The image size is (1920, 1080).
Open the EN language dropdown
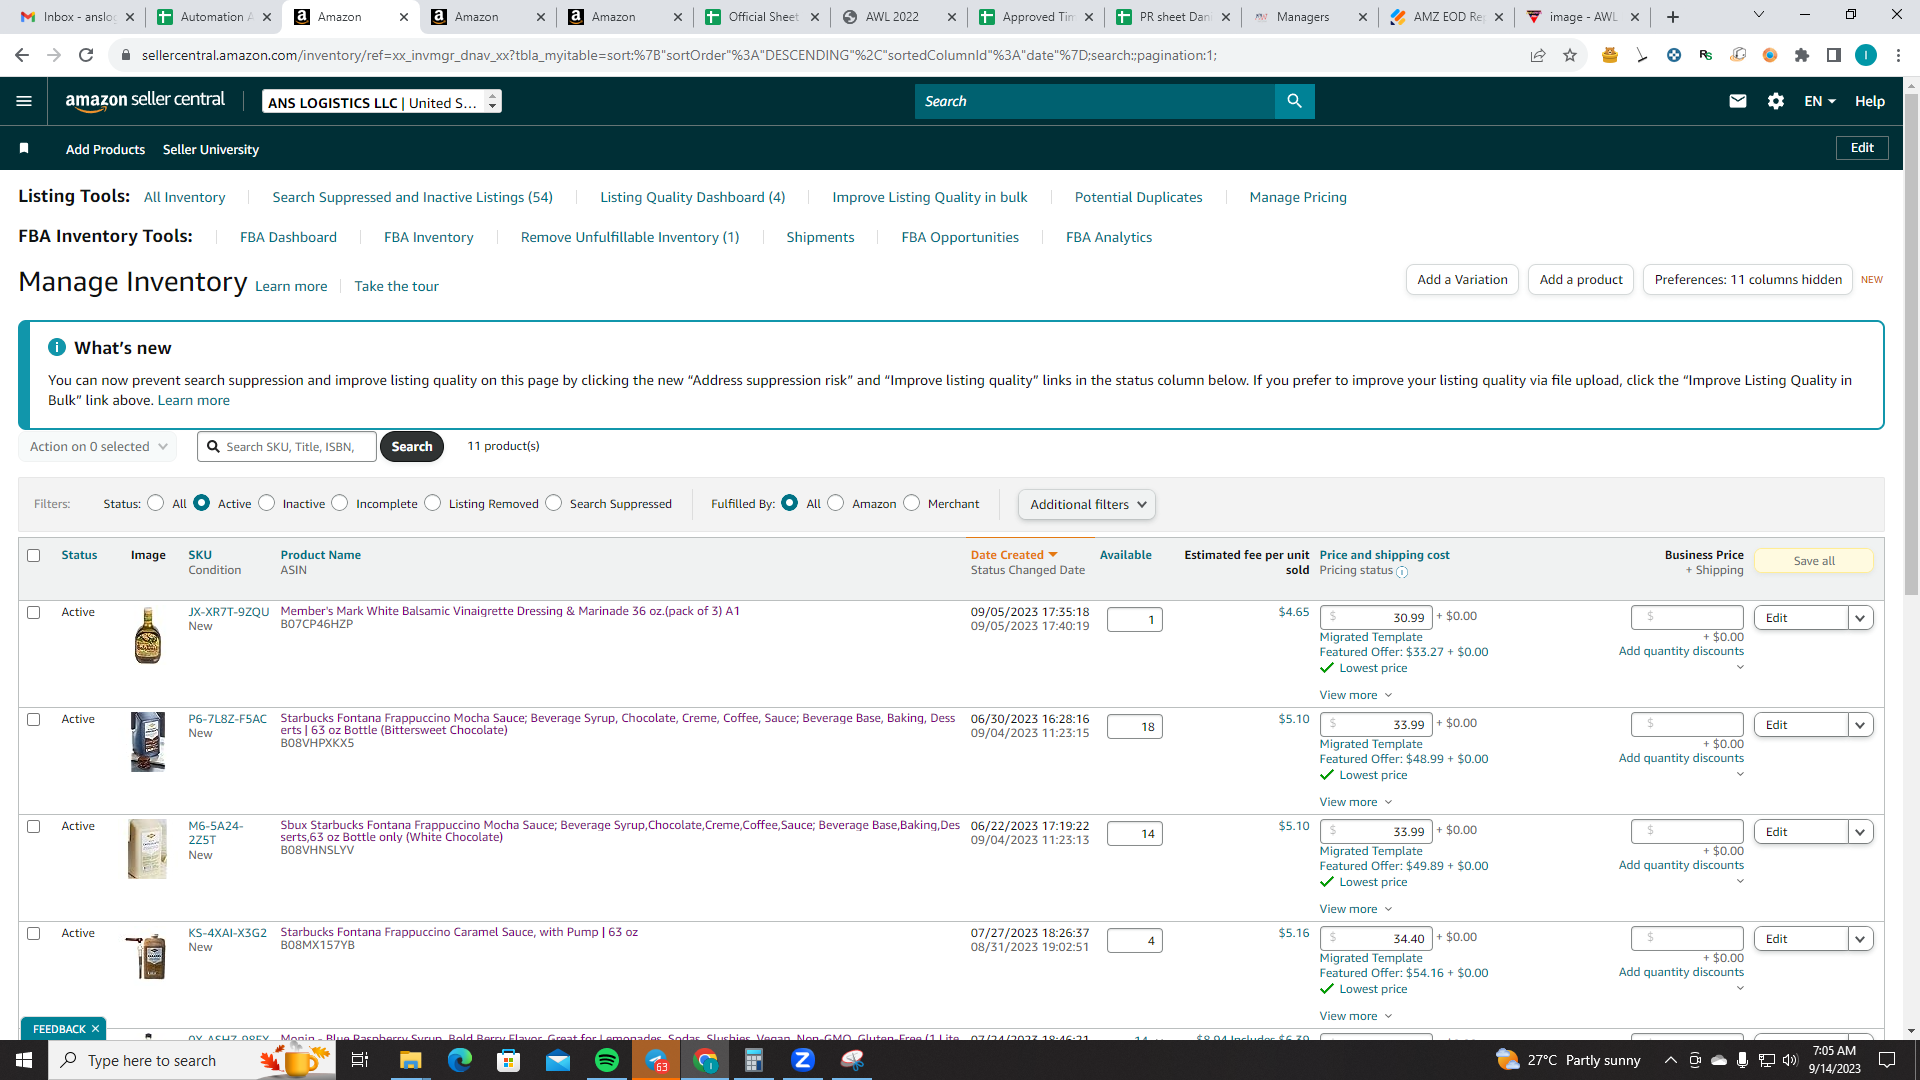pyautogui.click(x=1820, y=101)
